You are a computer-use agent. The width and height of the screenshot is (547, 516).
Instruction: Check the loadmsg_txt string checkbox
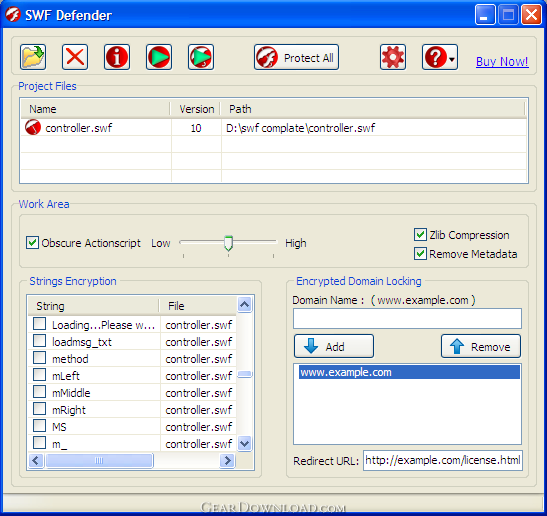(39, 341)
